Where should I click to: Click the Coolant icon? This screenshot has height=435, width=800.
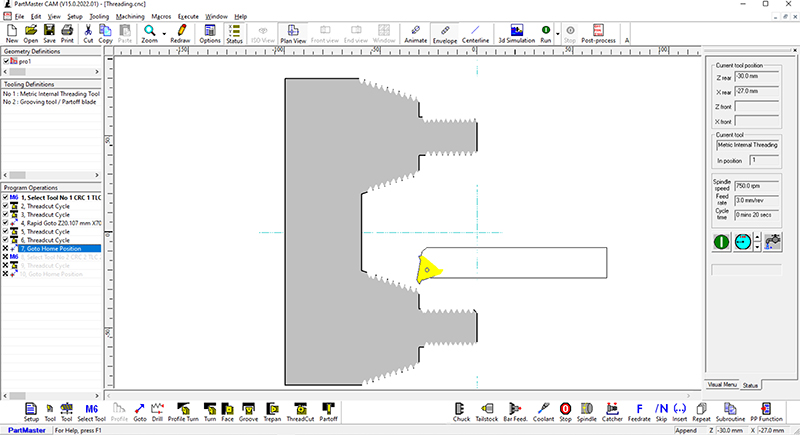[541, 411]
